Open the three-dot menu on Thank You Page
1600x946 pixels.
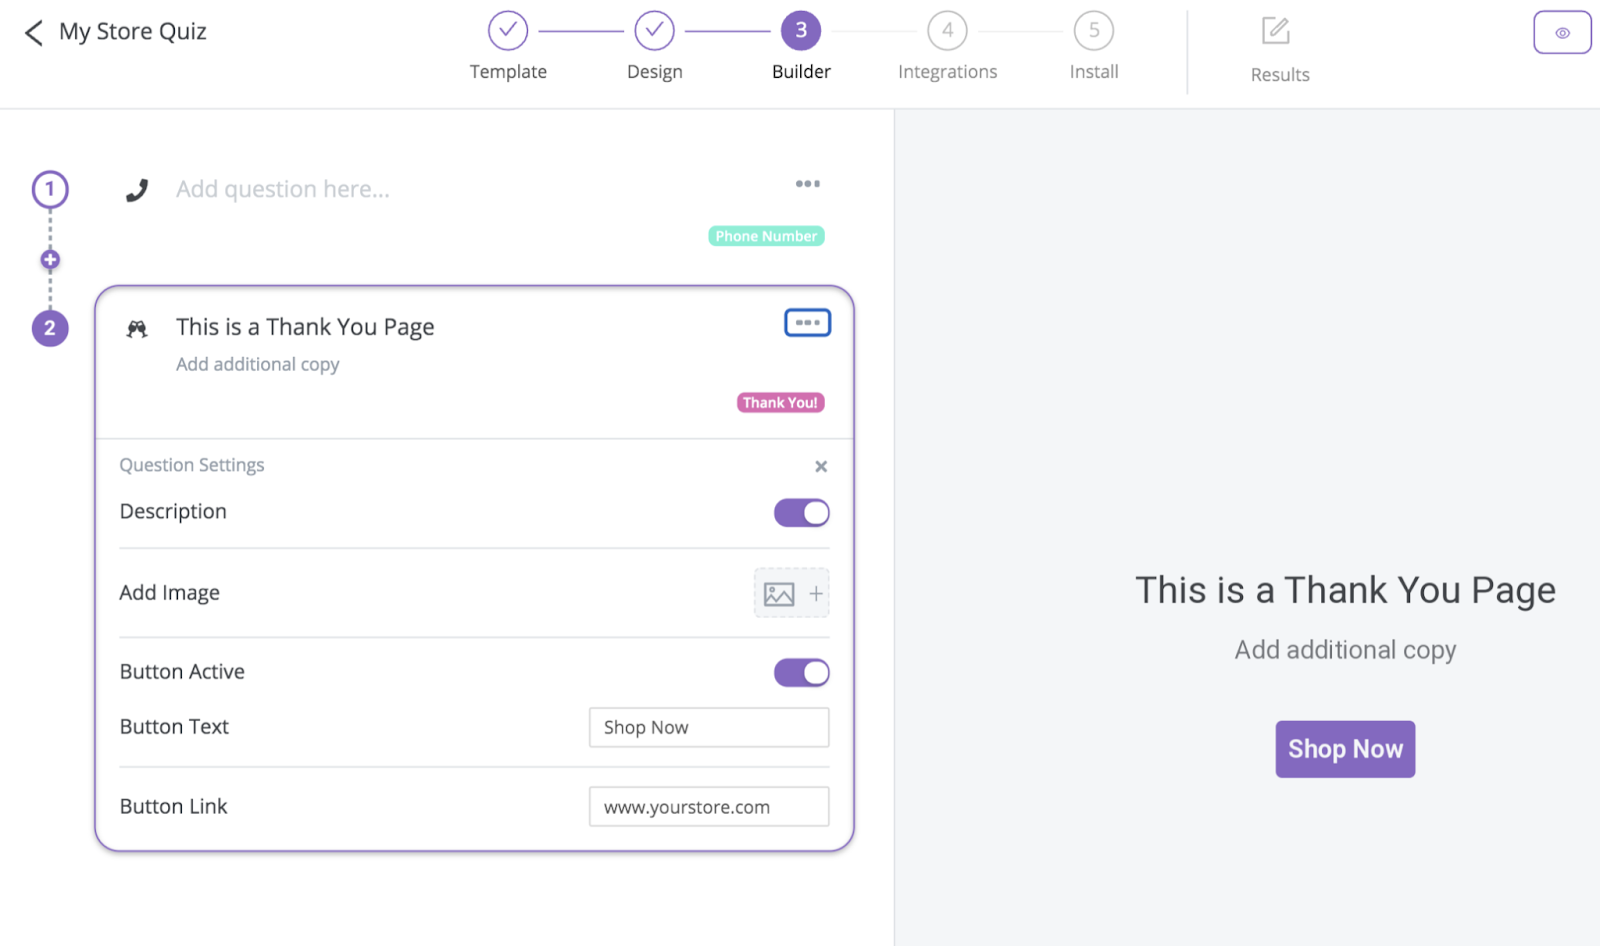(808, 323)
